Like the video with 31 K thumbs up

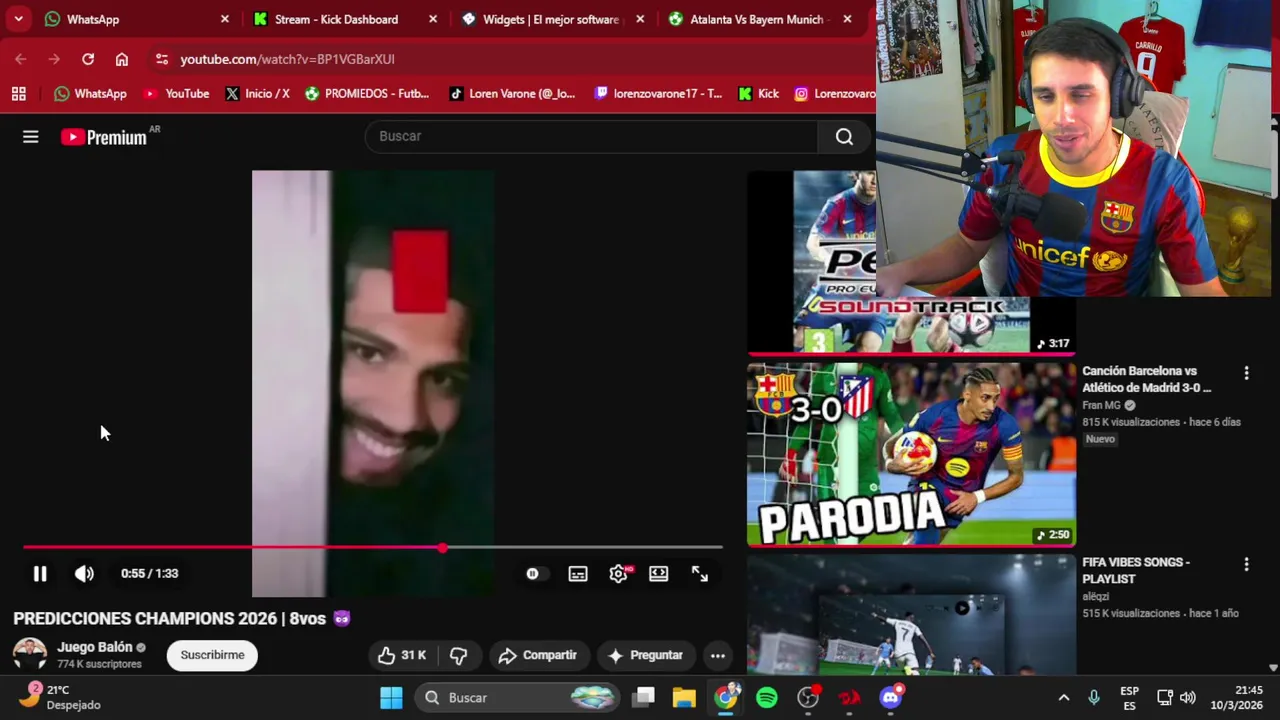(x=402, y=655)
